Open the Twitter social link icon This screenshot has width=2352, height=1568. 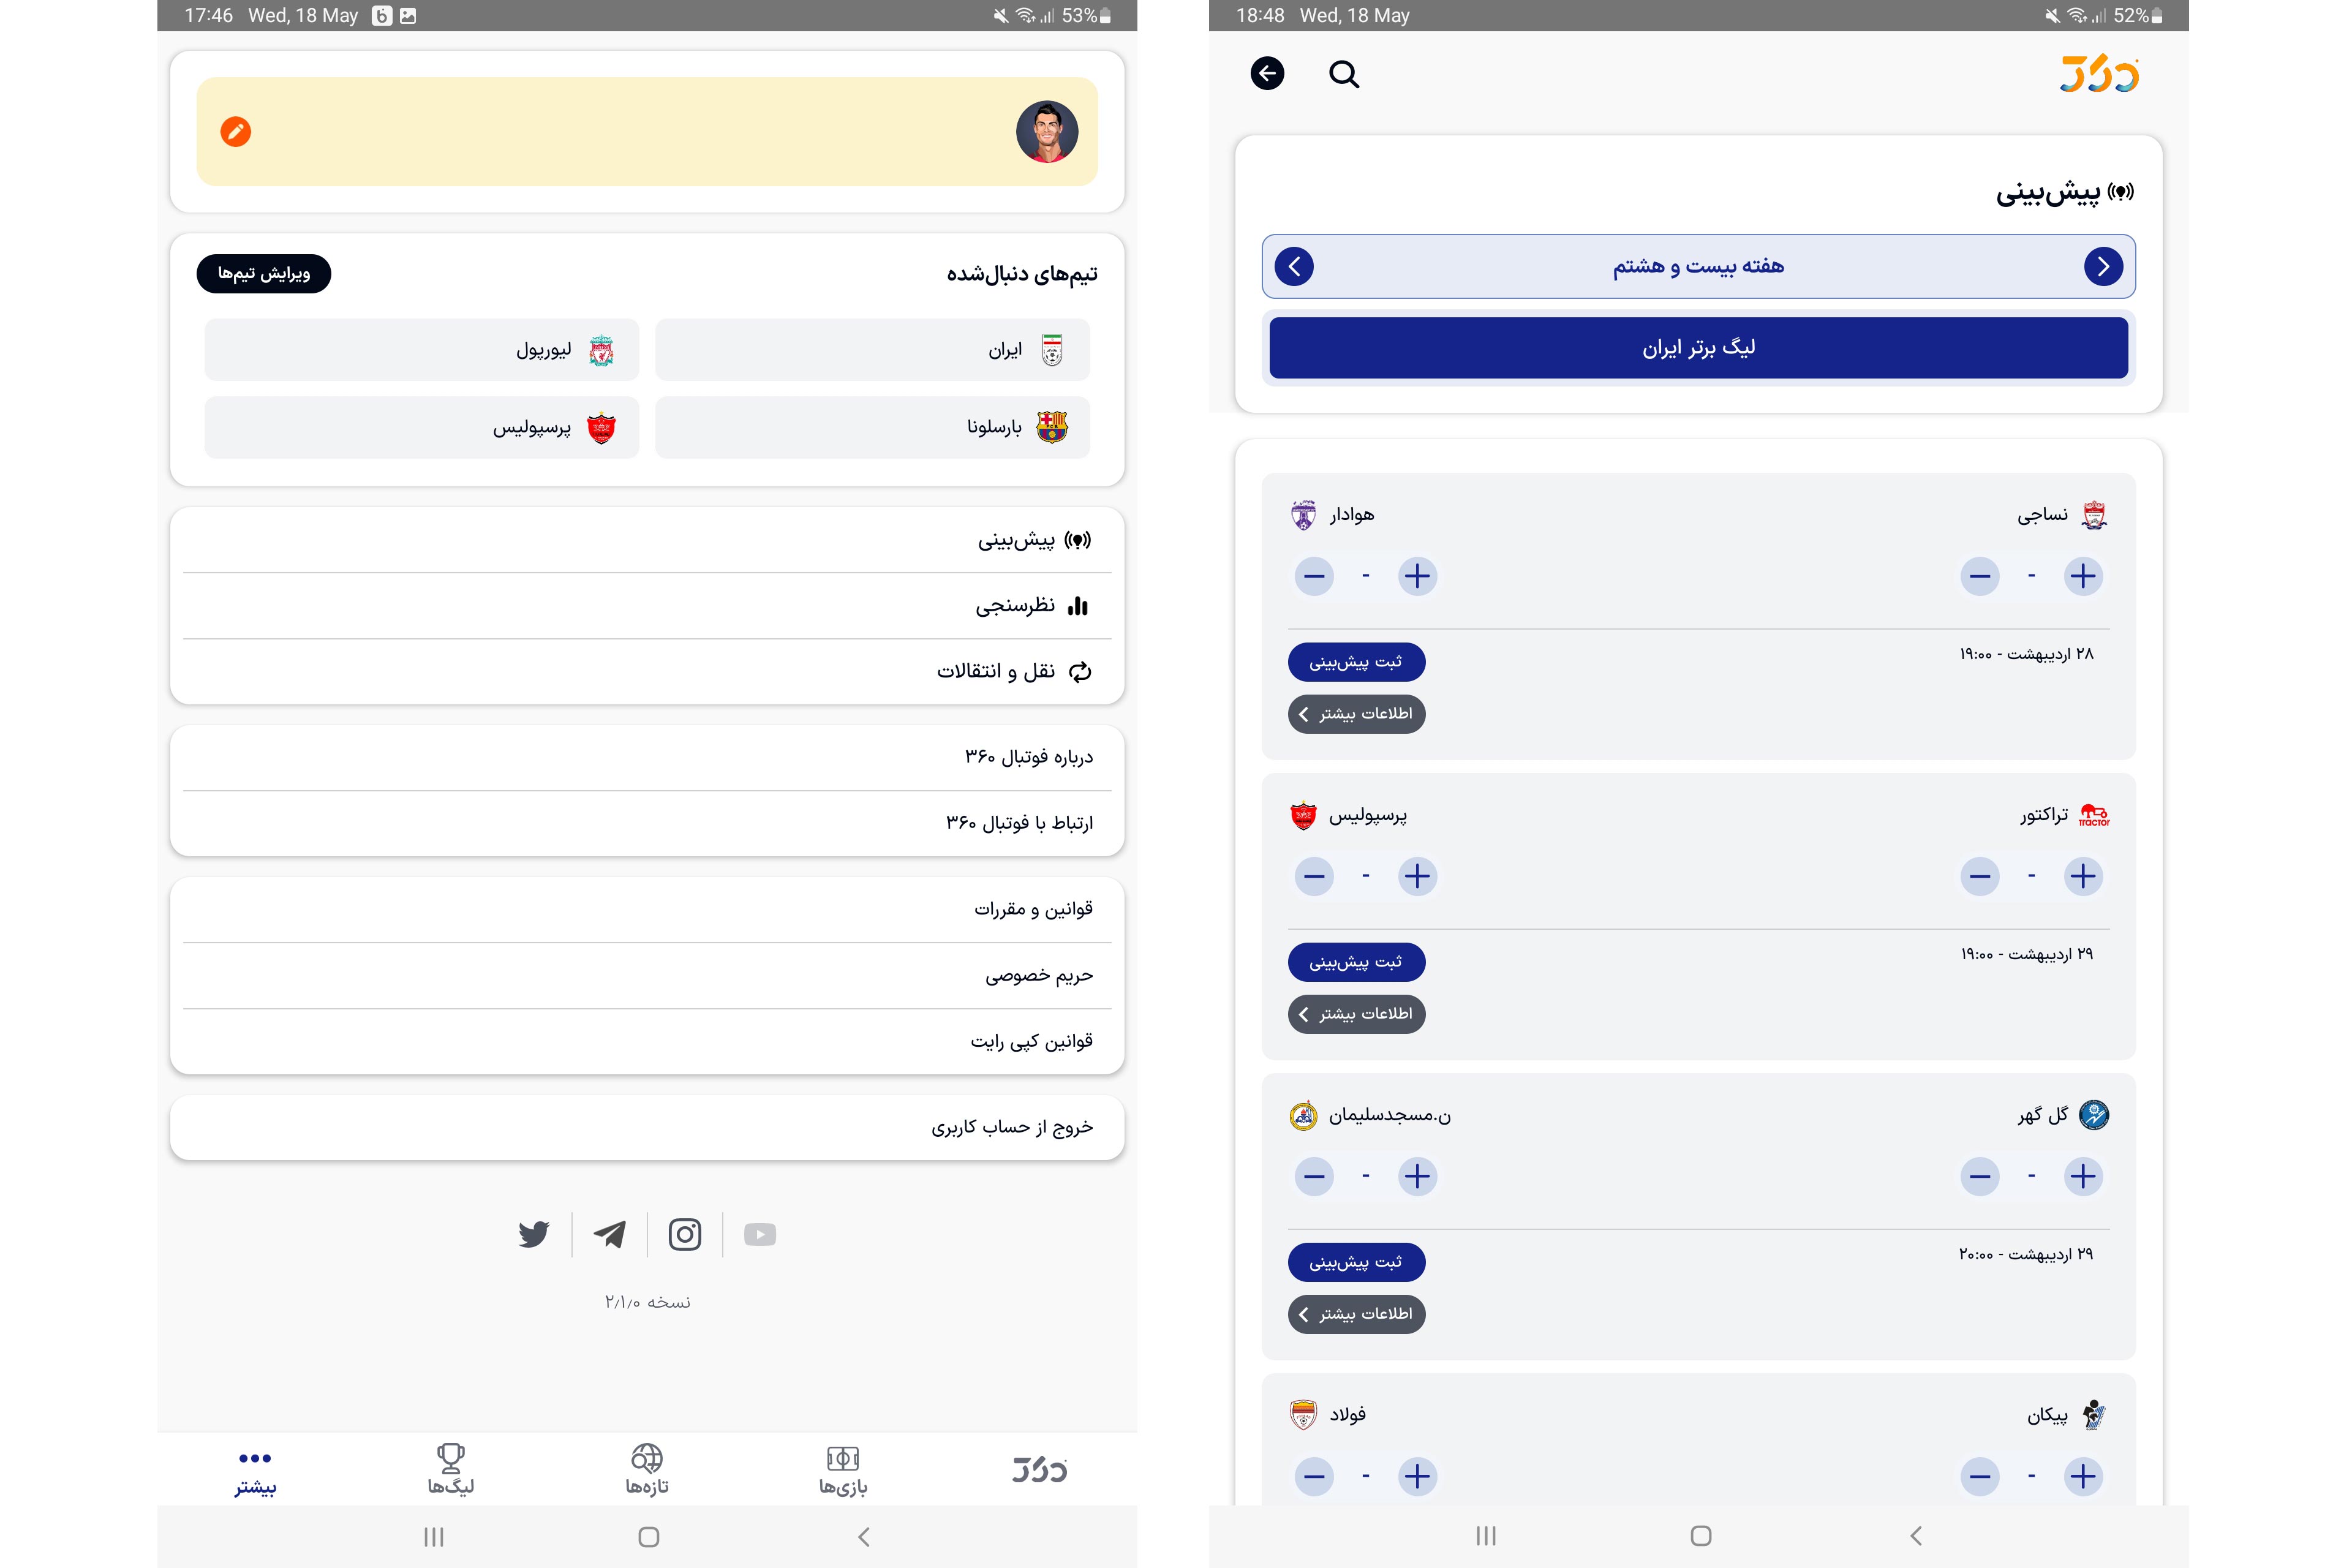click(x=534, y=1234)
